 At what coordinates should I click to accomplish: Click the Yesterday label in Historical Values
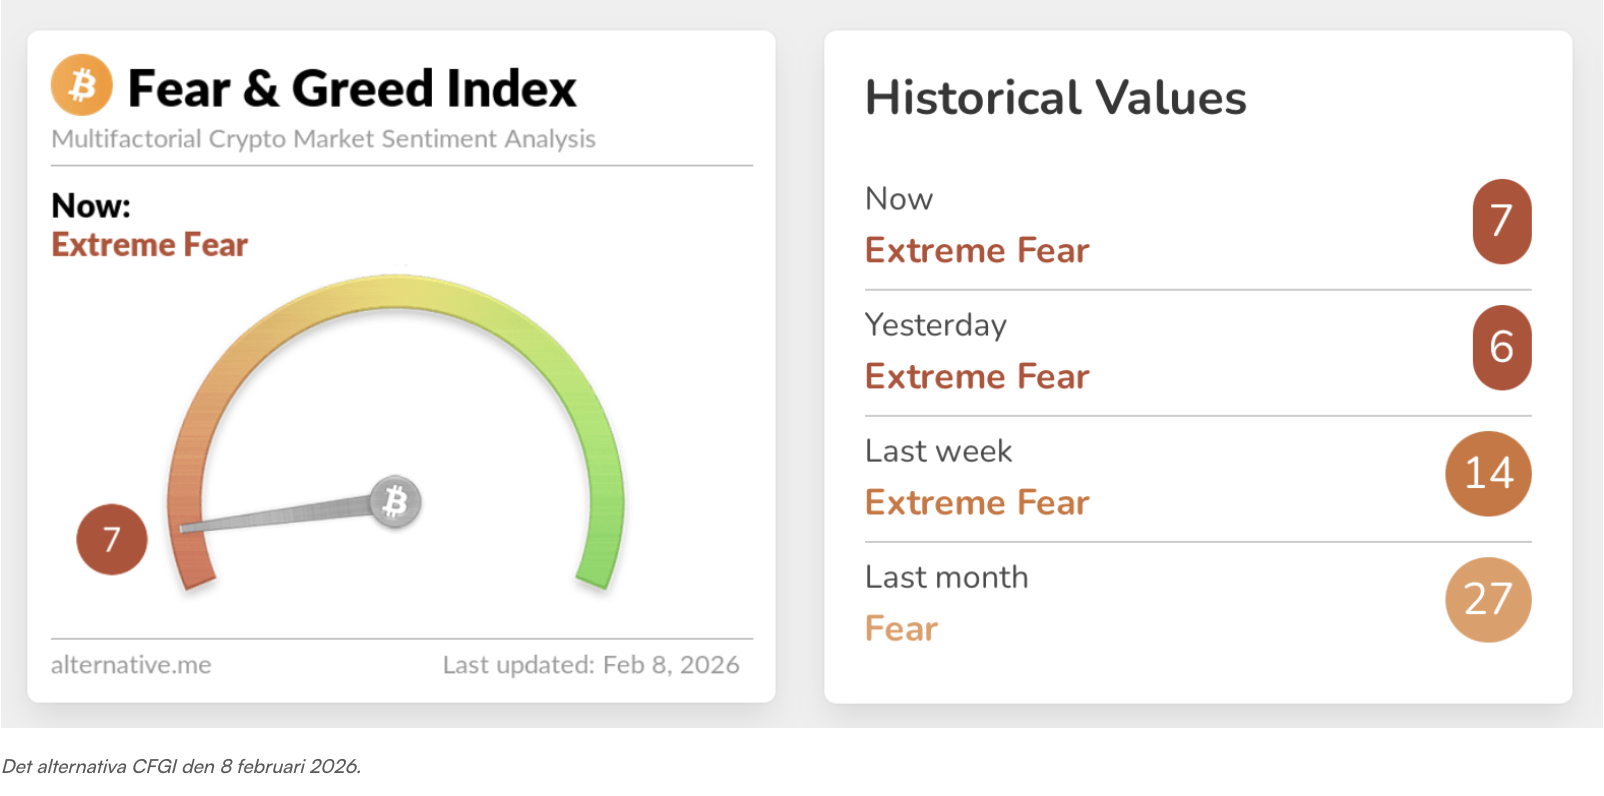pyautogui.click(x=935, y=325)
